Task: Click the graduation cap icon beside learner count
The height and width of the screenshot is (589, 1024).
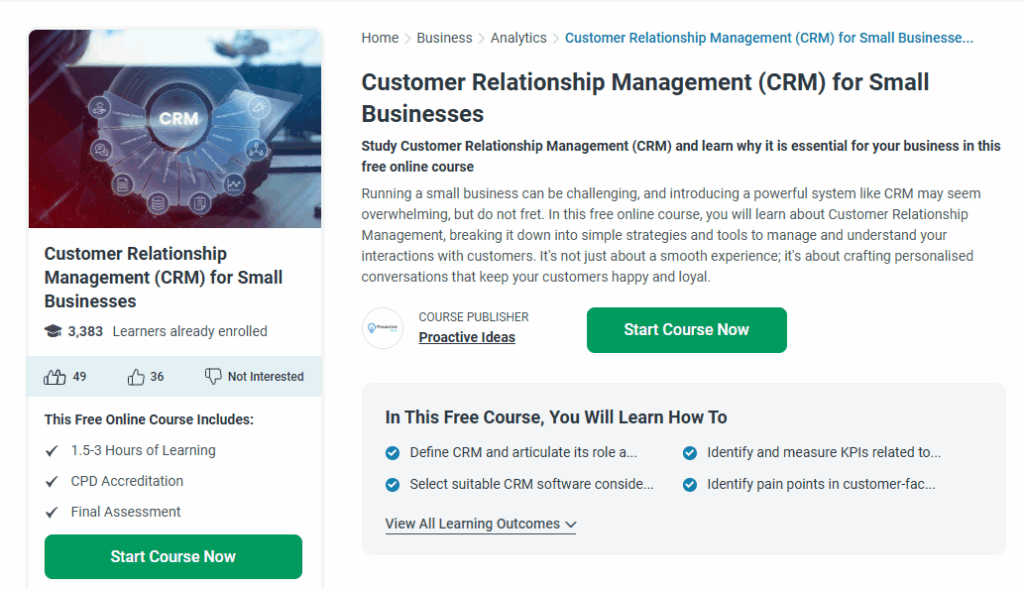Action: (x=52, y=331)
